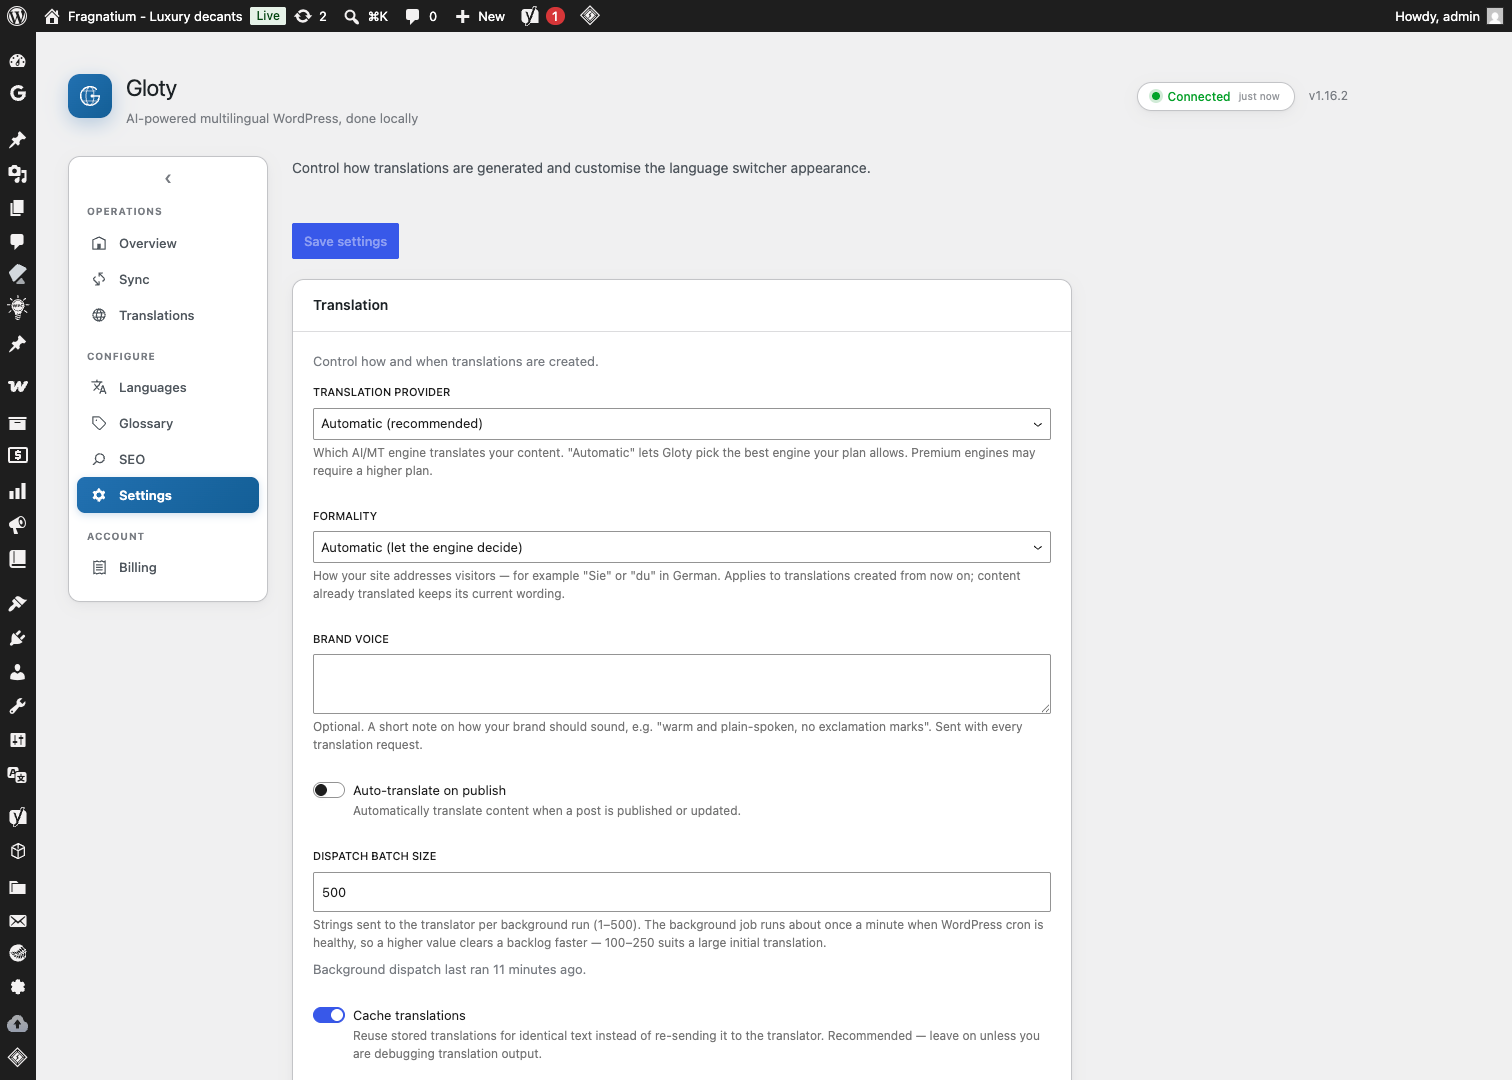Open the Comments bubble in admin sidebar
Image resolution: width=1512 pixels, height=1080 pixels.
click(17, 241)
